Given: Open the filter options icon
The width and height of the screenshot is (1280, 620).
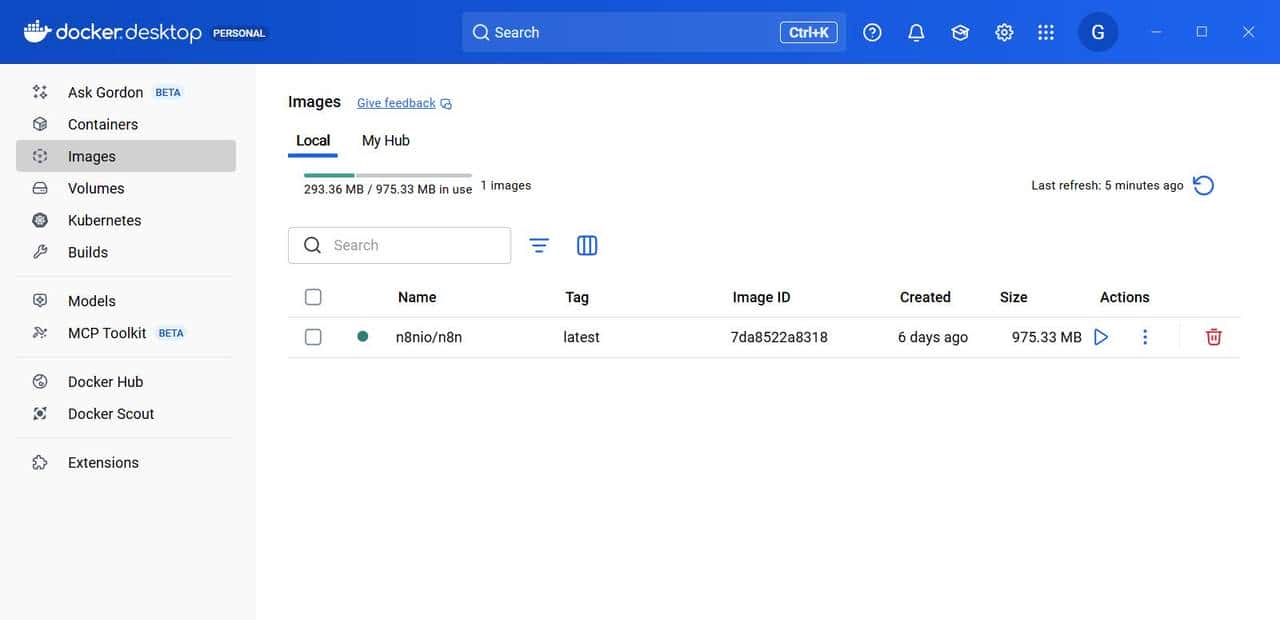Looking at the screenshot, I should [539, 245].
